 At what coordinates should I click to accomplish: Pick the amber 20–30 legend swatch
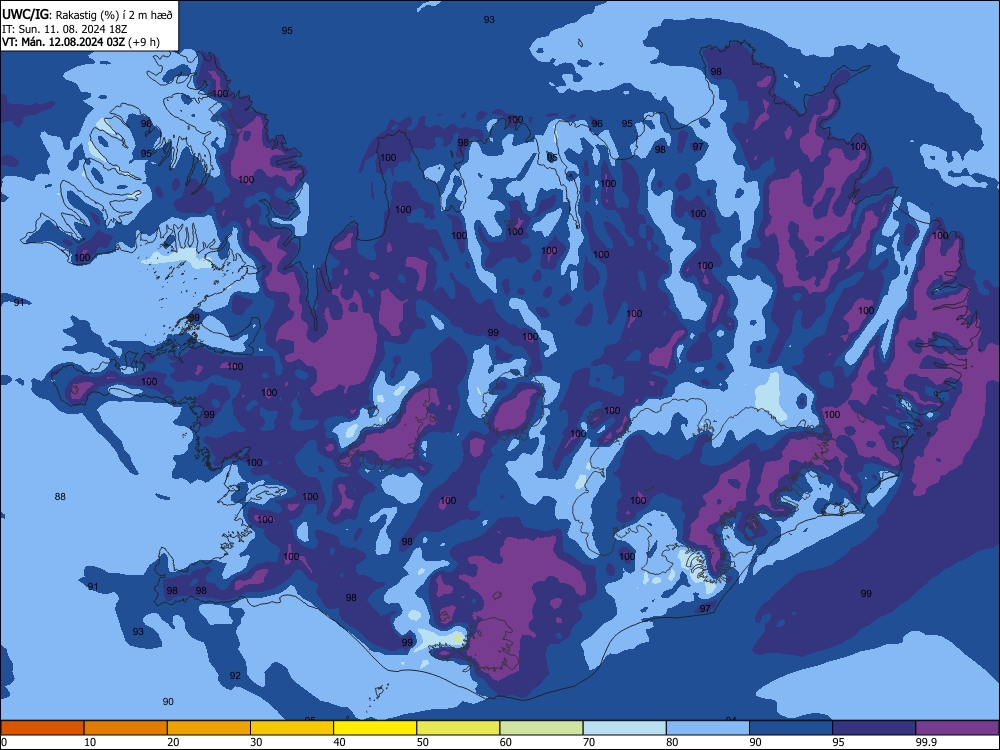tap(209, 728)
